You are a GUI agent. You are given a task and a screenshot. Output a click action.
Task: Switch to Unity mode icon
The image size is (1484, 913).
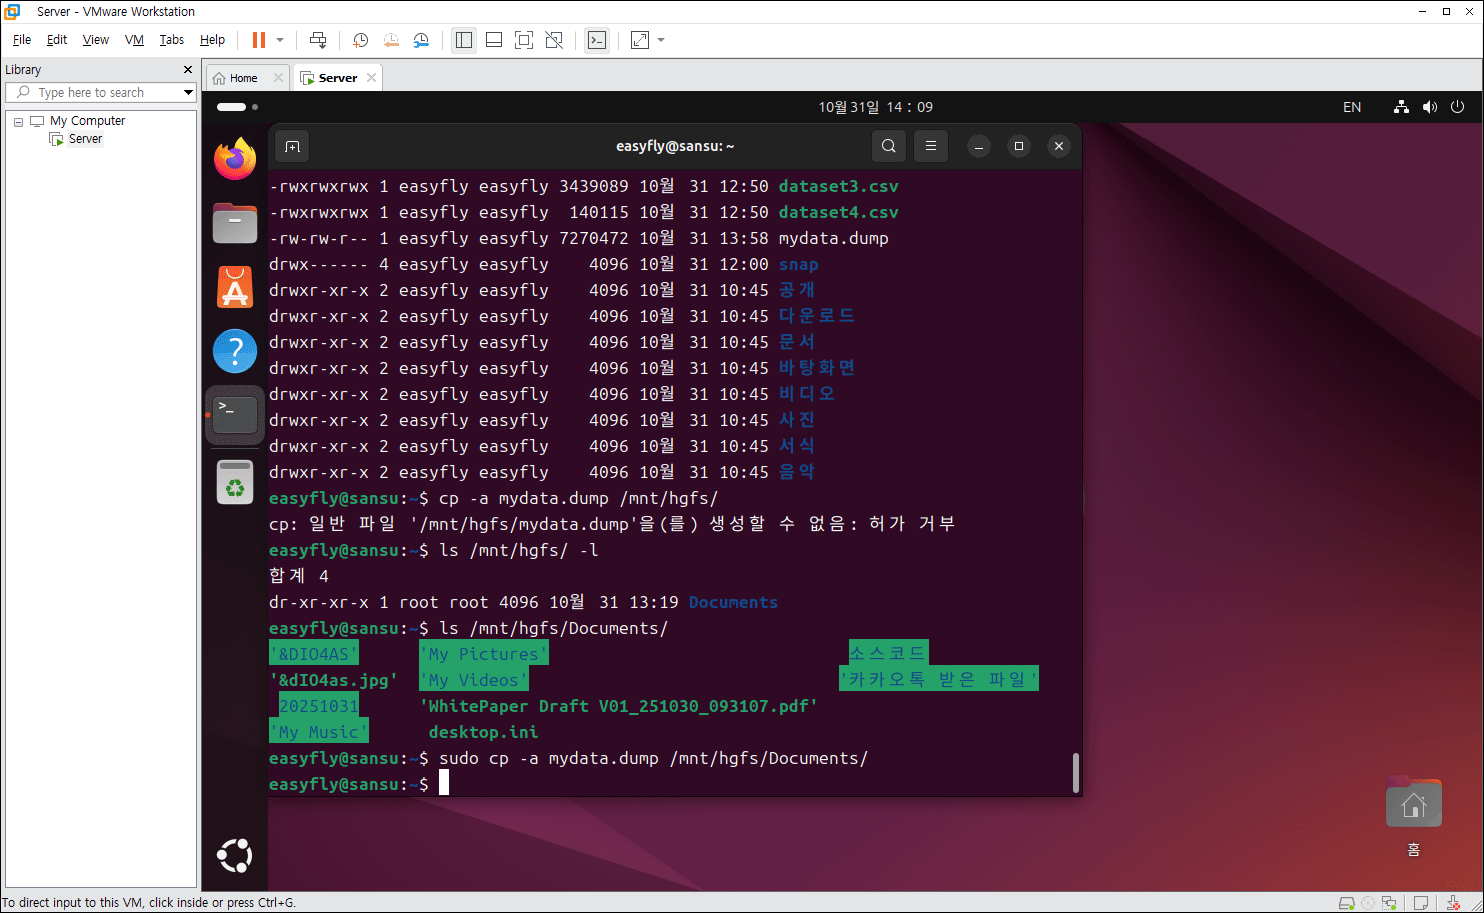pos(554,40)
